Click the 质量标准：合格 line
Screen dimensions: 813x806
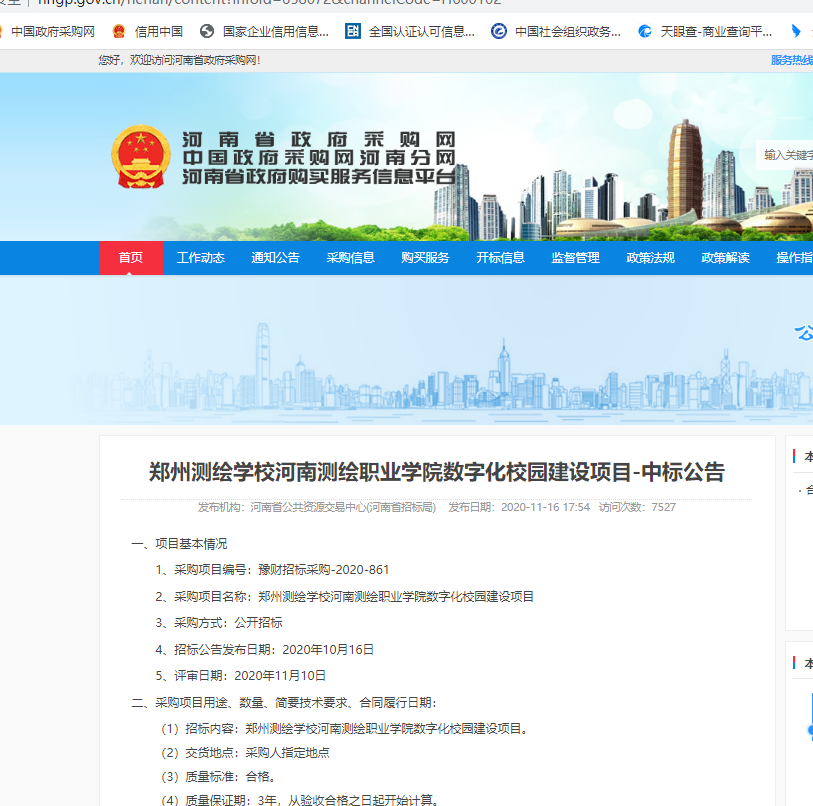click(x=219, y=776)
